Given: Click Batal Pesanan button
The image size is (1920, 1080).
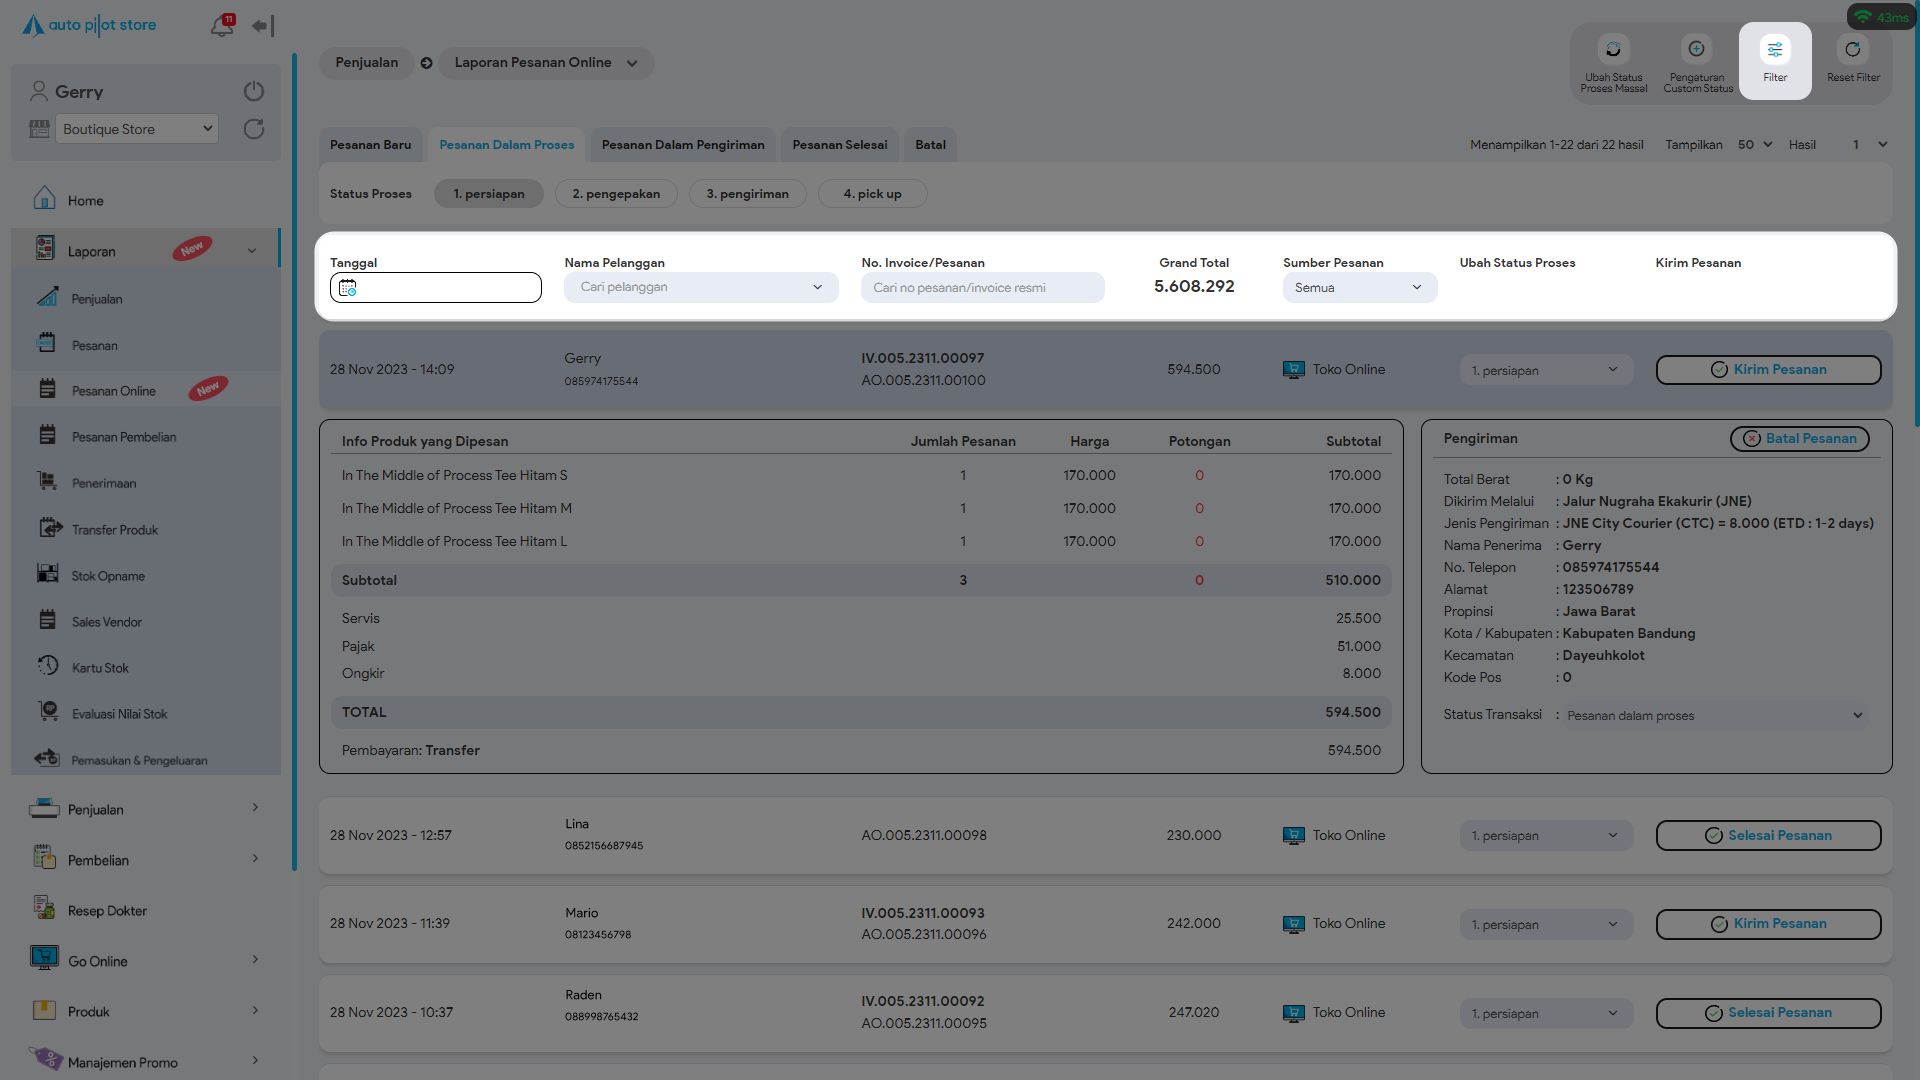Looking at the screenshot, I should click(x=1799, y=439).
